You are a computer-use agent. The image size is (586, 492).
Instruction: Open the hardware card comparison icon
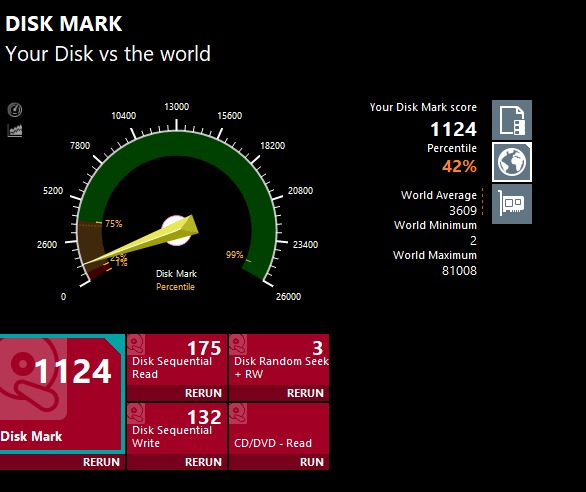[x=512, y=204]
